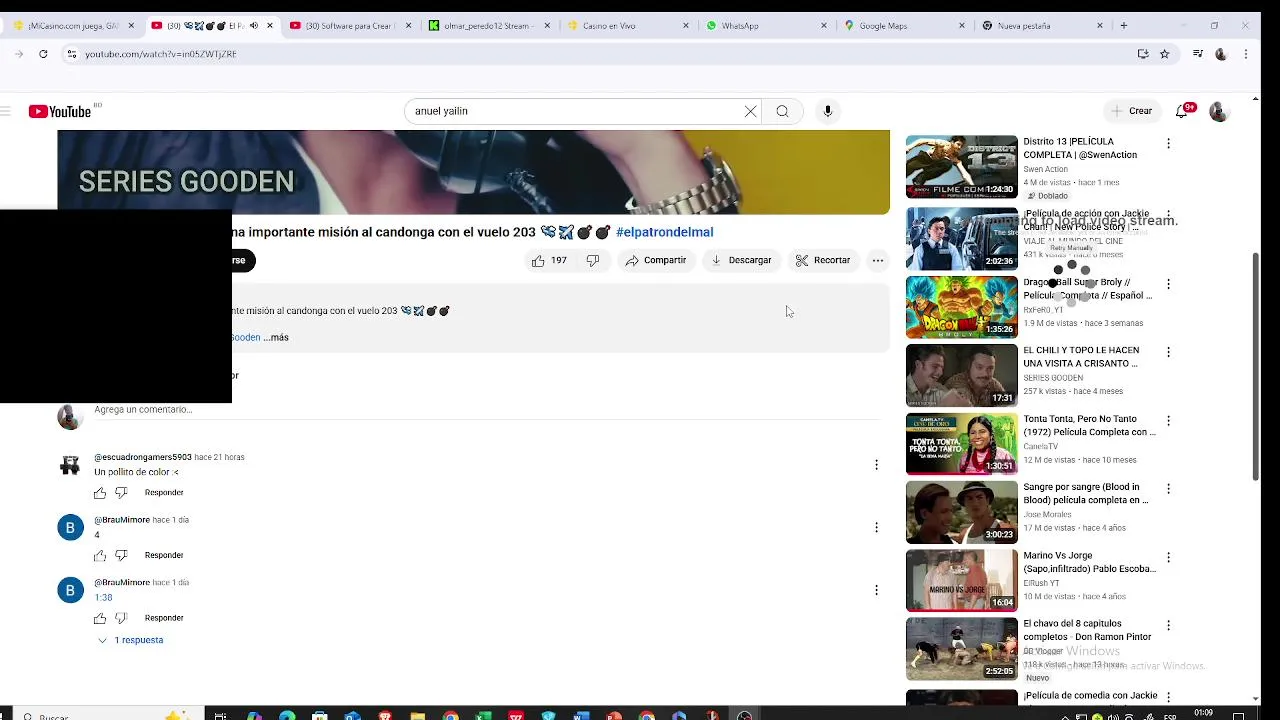Click the YouTube home logo

[x=60, y=111]
